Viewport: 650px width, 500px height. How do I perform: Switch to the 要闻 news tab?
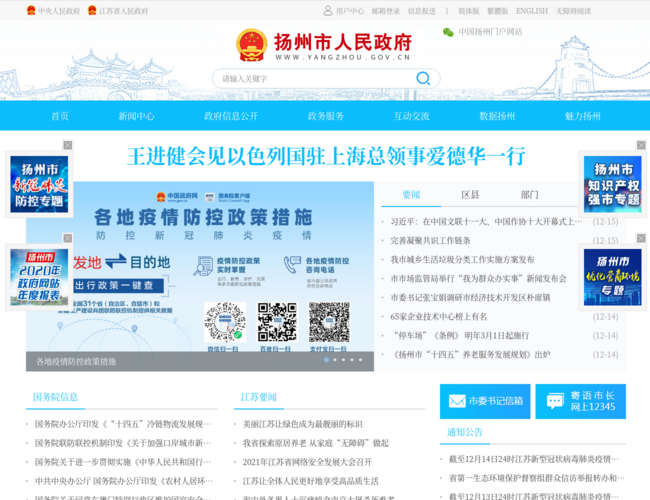pos(411,195)
